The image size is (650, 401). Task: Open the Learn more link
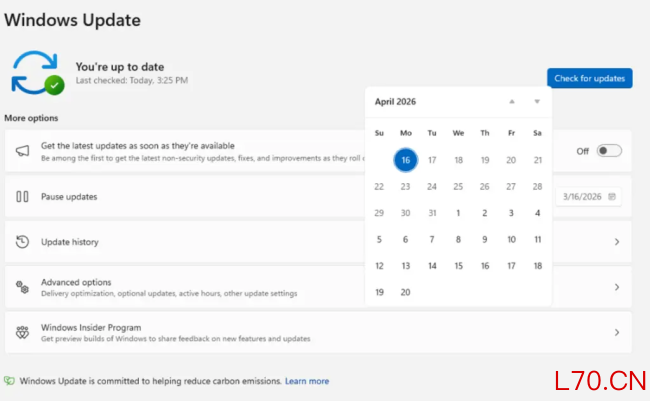coord(307,381)
